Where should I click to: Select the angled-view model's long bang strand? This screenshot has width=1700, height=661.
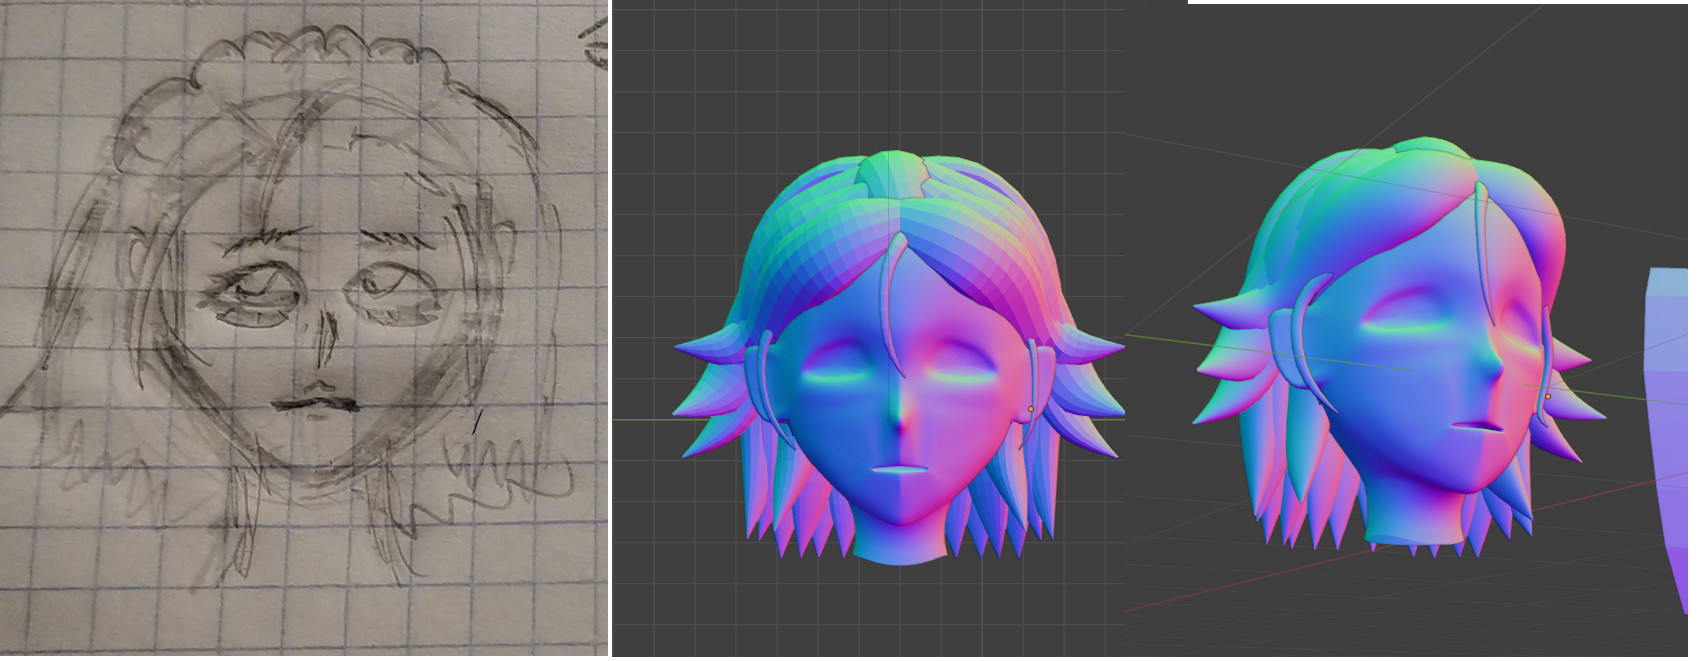(1483, 250)
